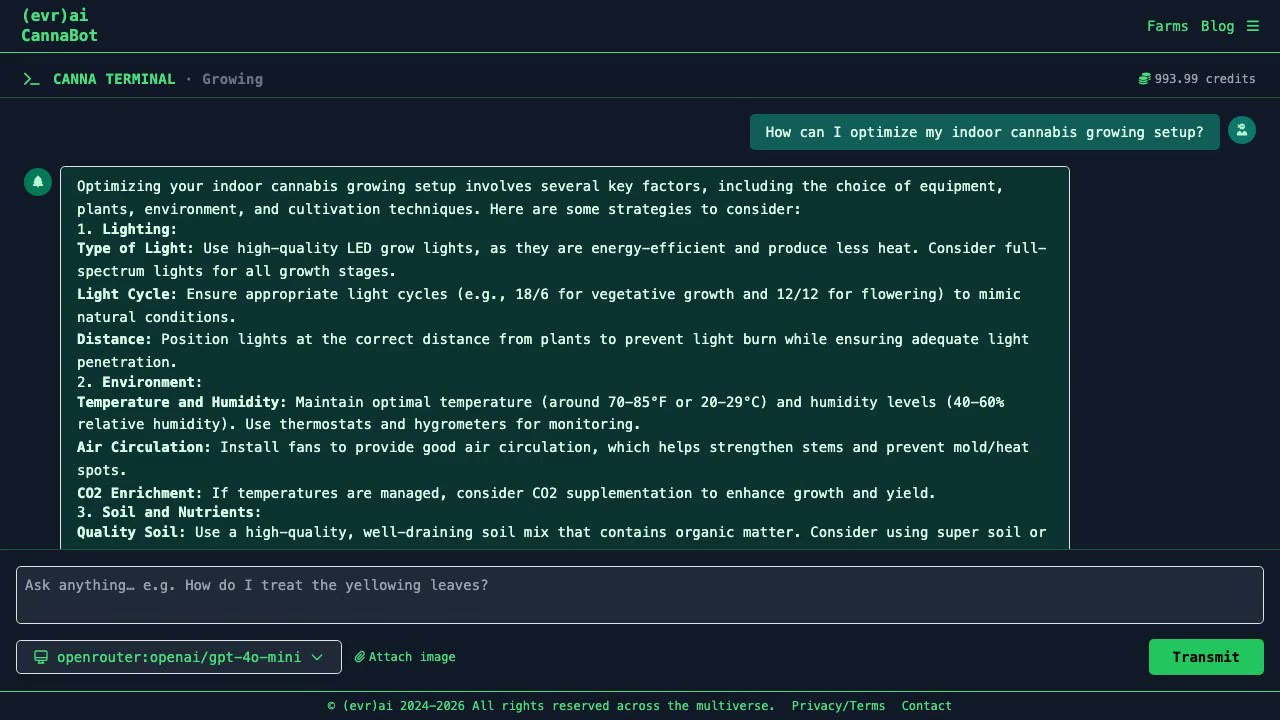Click the terminal prompt icon
The image size is (1280, 720).
pos(32,79)
